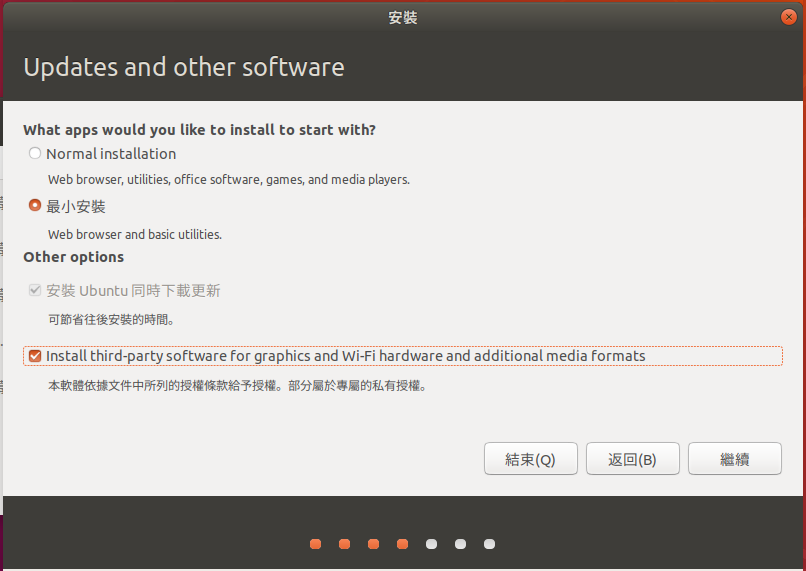Image resolution: width=806 pixels, height=571 pixels.
Task: Click the Updates and other software heading
Action: (184, 67)
